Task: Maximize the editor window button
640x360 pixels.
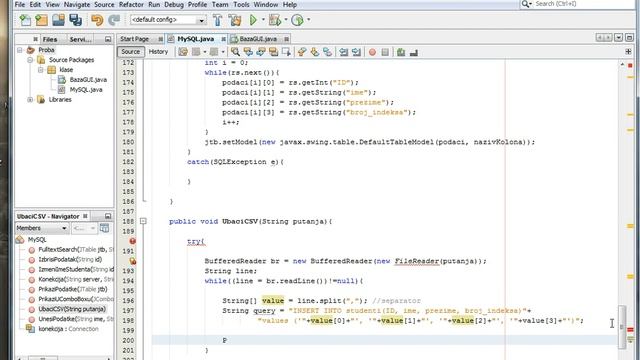Action: [x=629, y=38]
